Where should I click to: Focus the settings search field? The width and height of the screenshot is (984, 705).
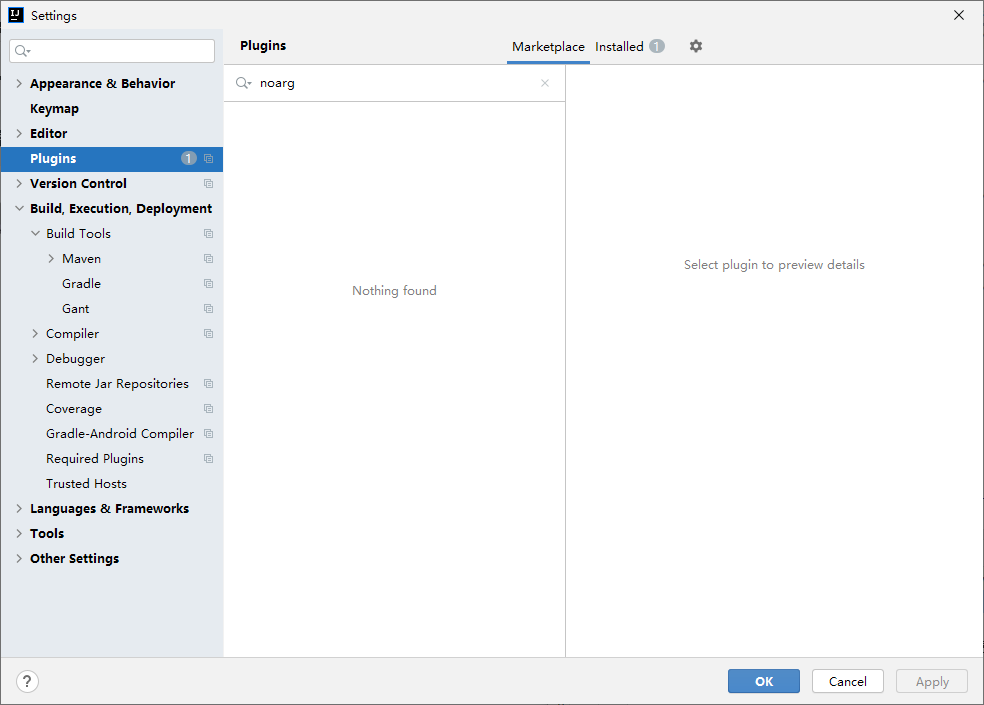112,51
